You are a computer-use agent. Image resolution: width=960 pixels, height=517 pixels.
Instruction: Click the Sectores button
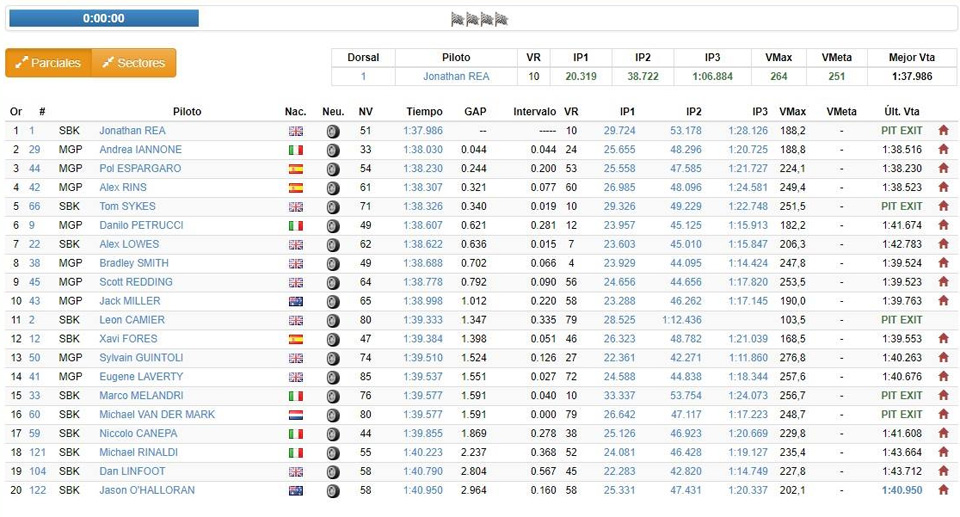[134, 62]
